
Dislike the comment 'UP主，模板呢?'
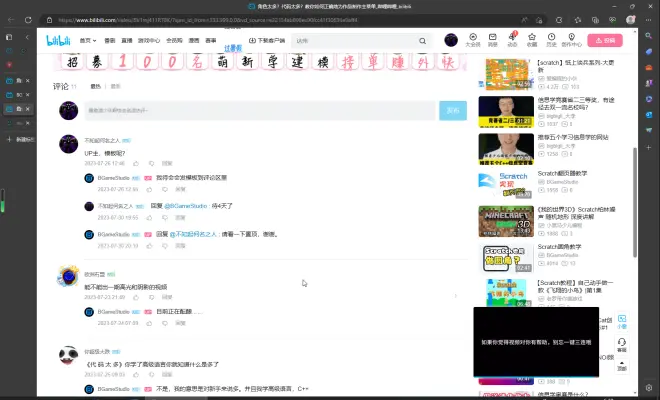tap(152, 163)
